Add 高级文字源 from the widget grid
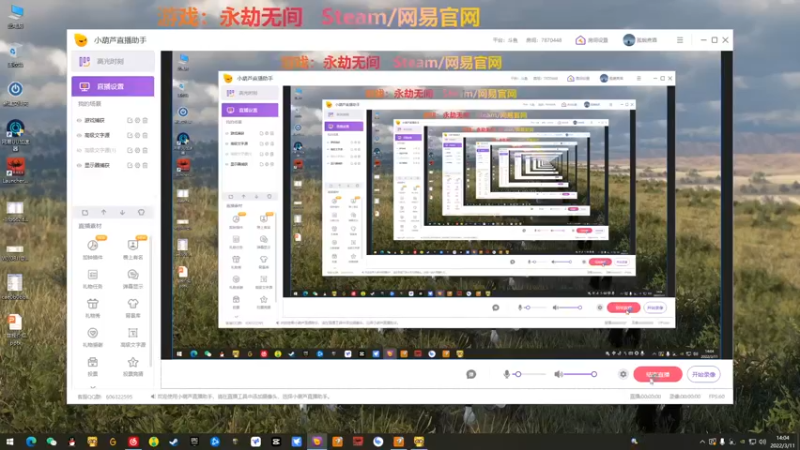This screenshot has width=800, height=450. click(133, 337)
